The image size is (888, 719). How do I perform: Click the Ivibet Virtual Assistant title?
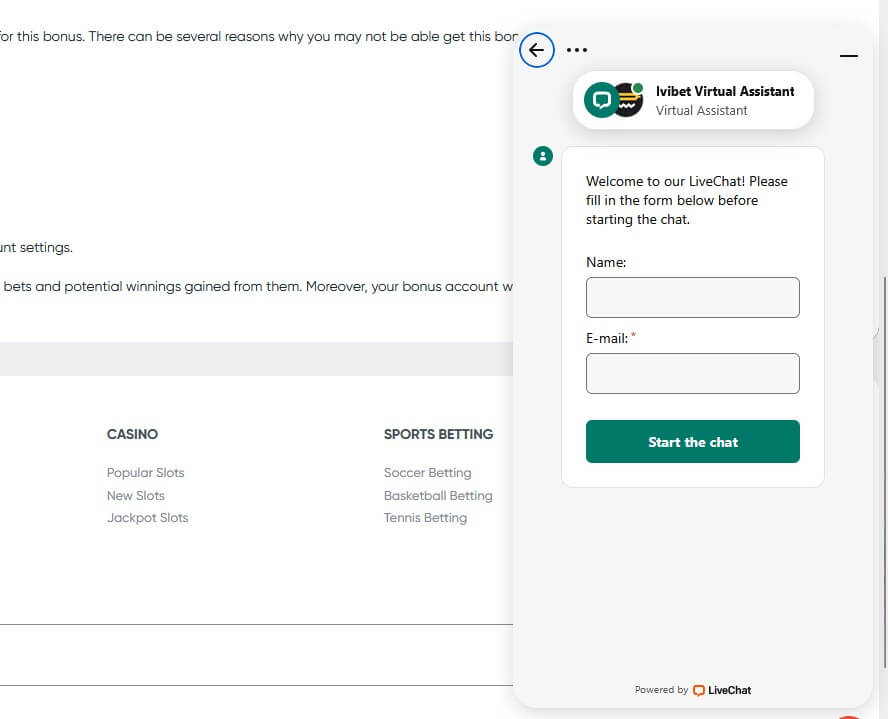(725, 91)
